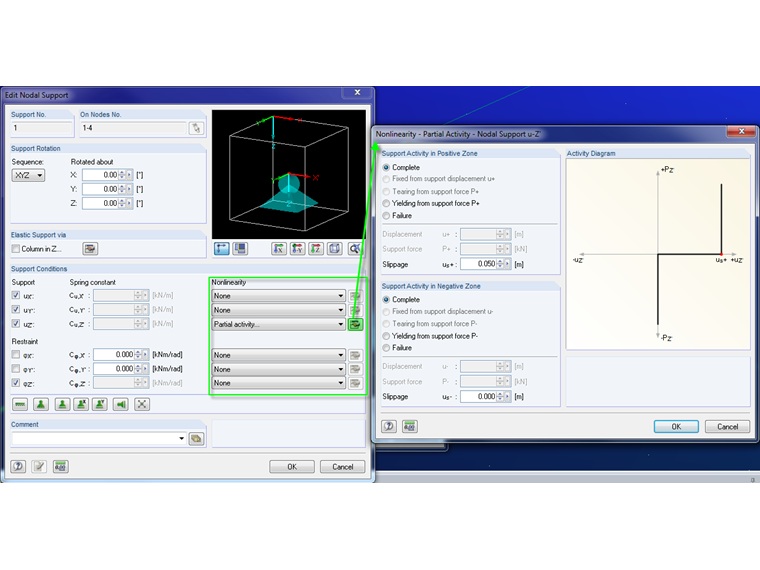Click the edit icon beside the uX Nonlinearity dropdown
This screenshot has width=760, height=570.
[x=355, y=296]
